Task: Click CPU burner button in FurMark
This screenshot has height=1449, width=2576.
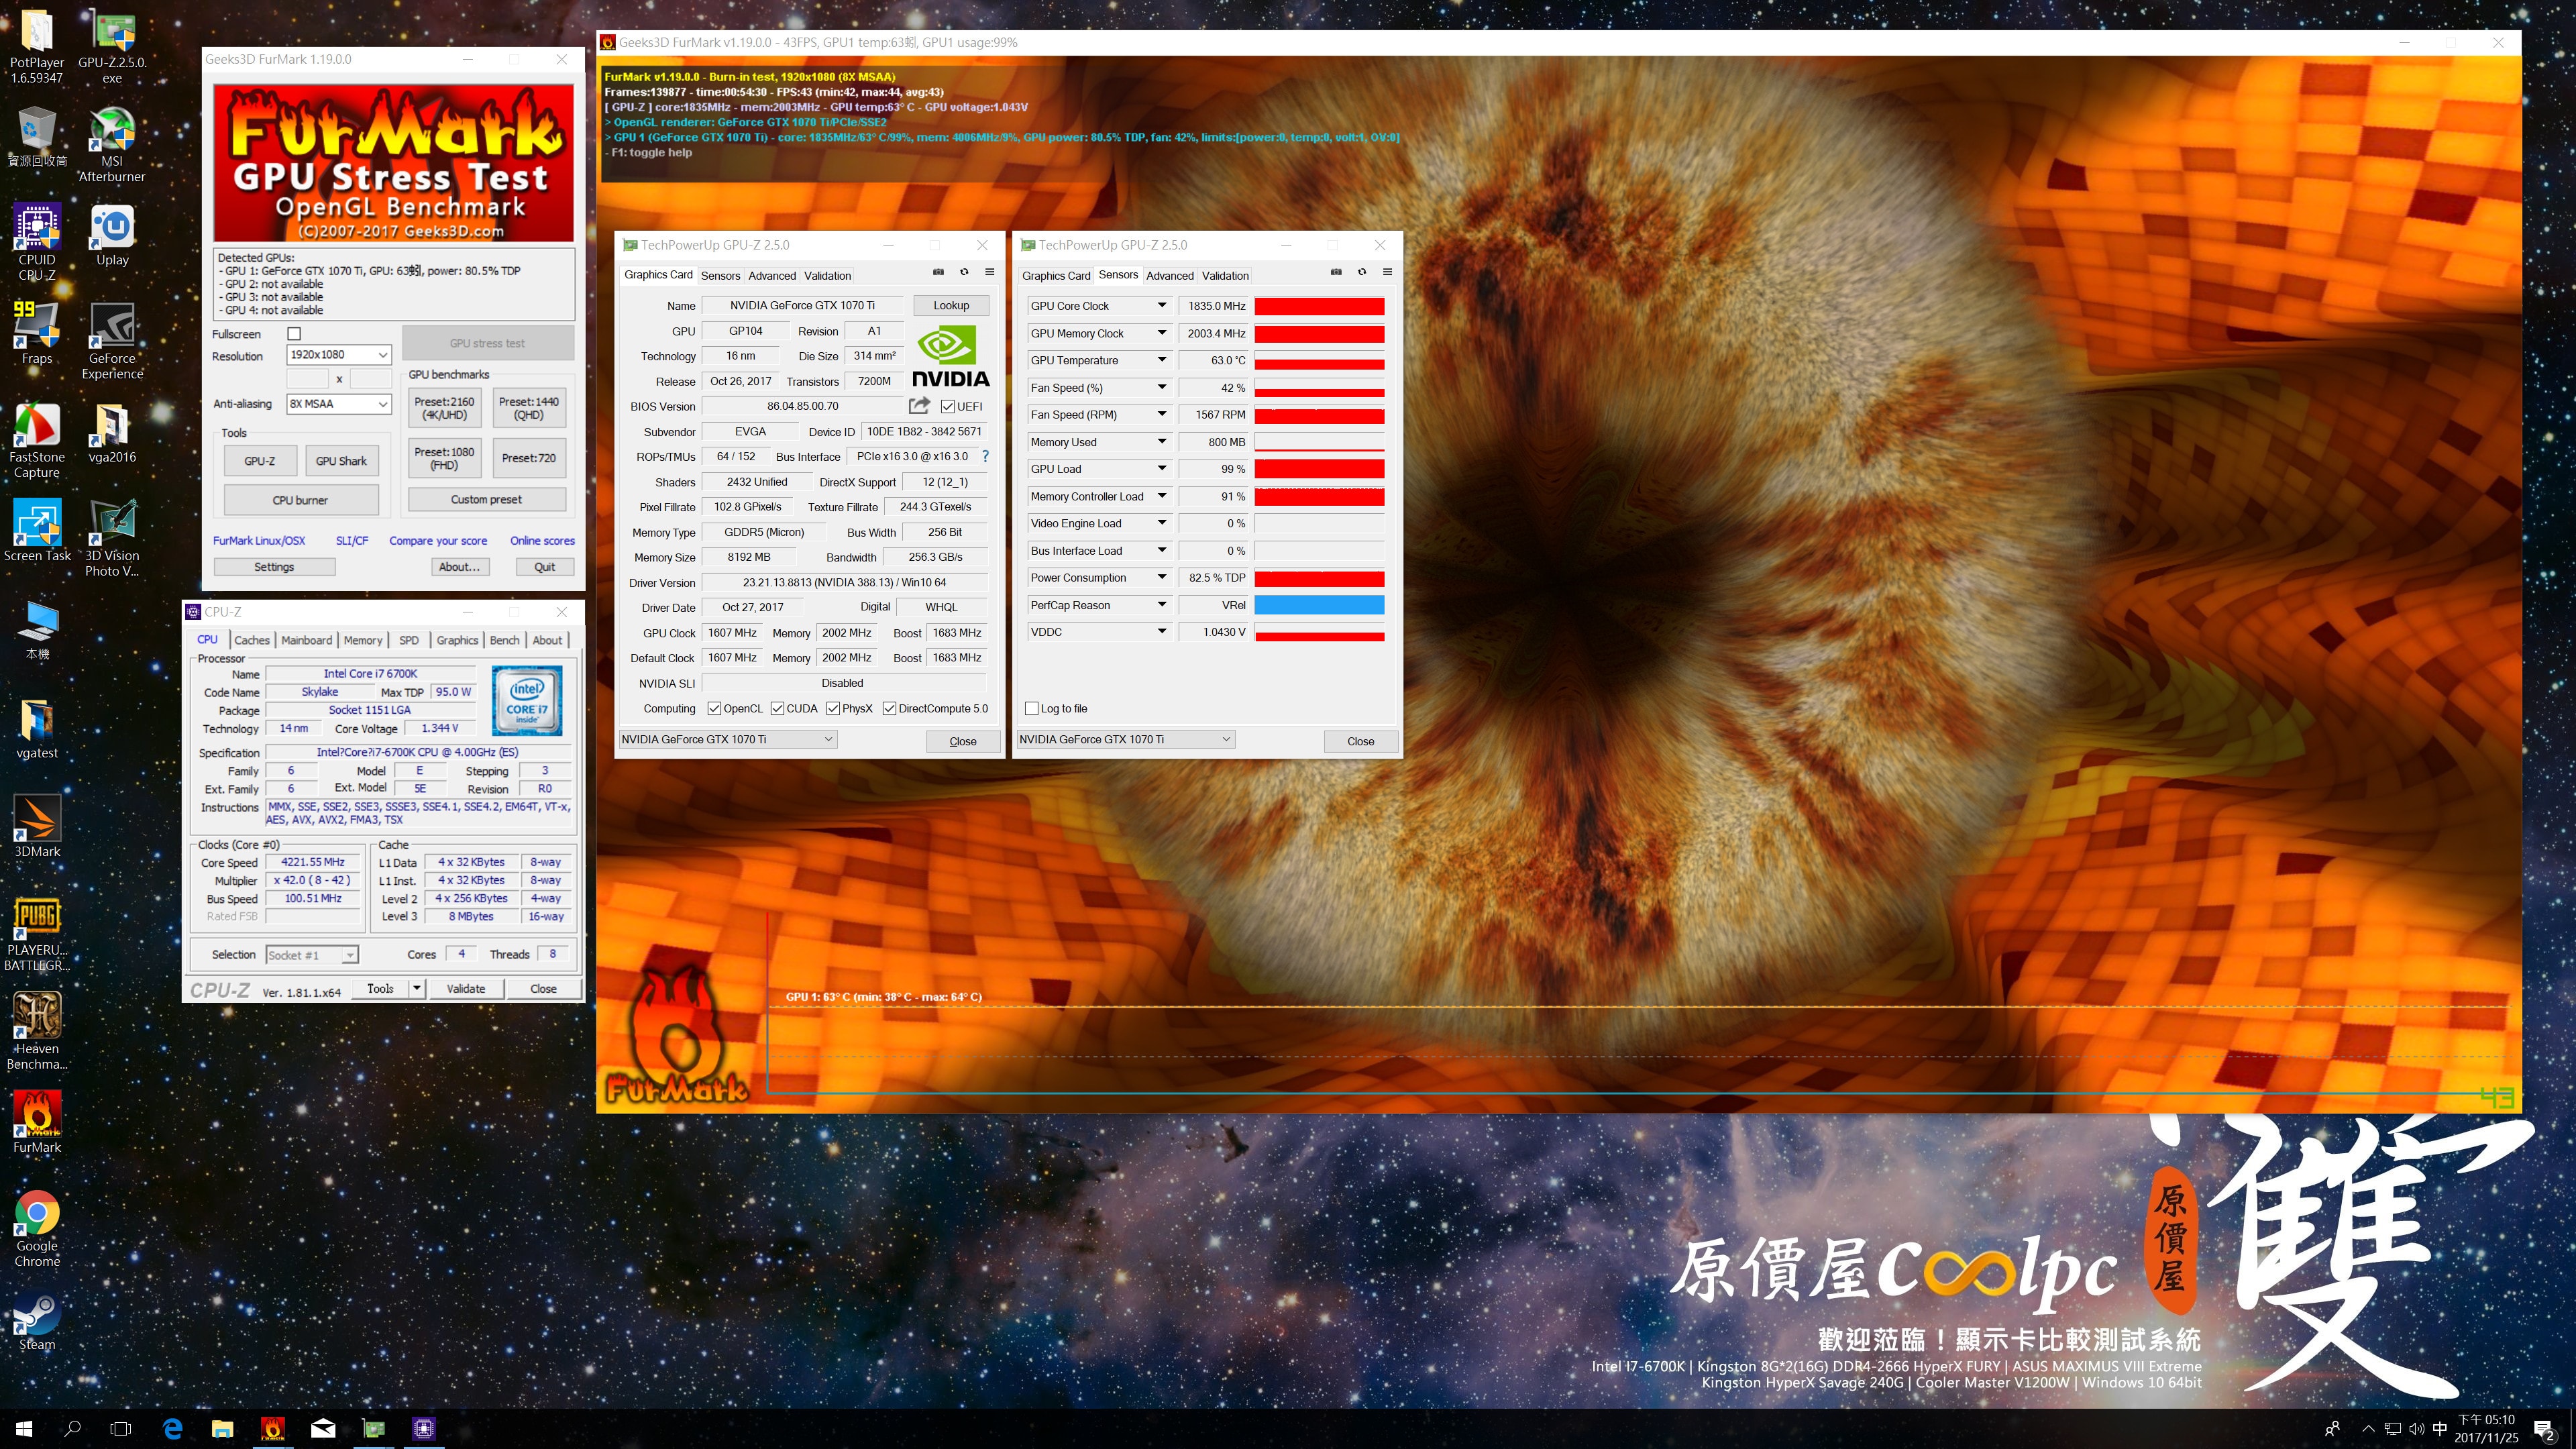Action: point(300,500)
